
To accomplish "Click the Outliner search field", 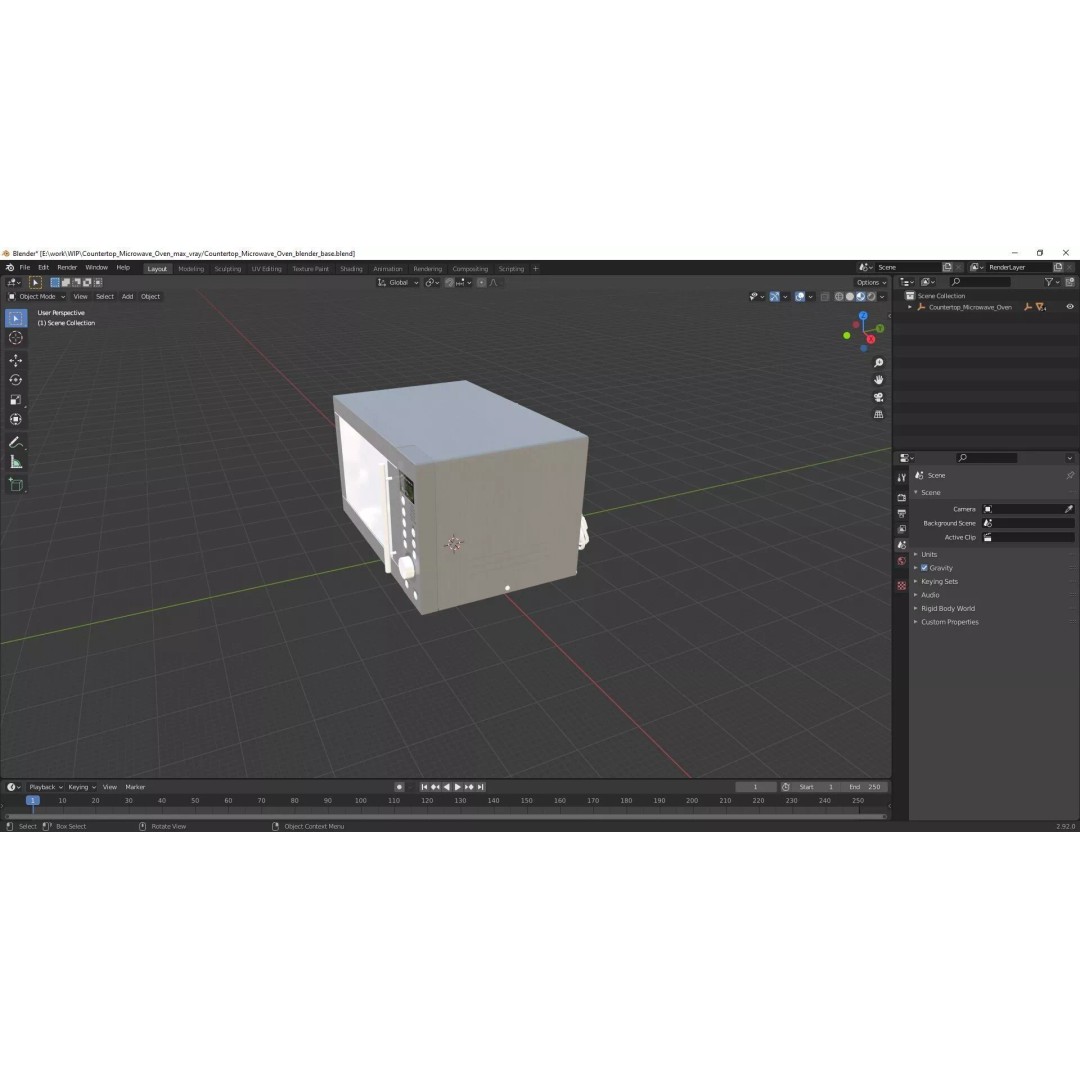I will click(980, 282).
